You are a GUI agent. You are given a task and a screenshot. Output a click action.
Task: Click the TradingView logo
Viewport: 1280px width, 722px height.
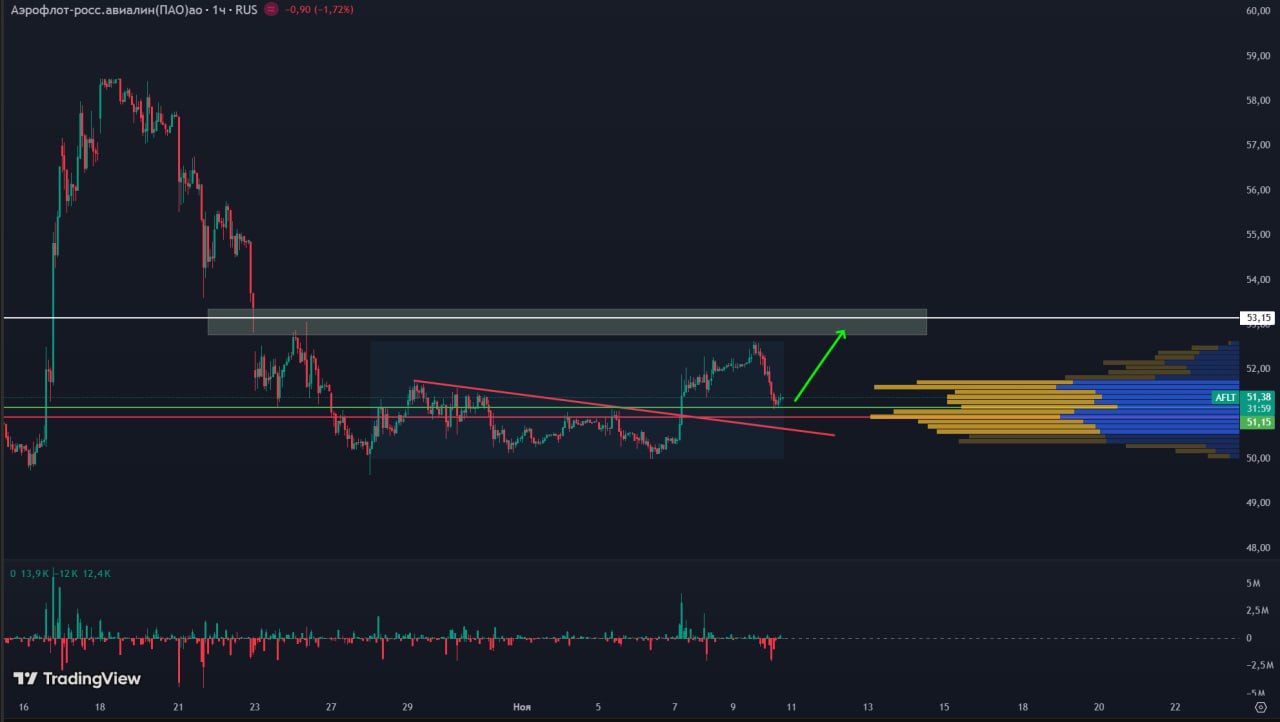click(77, 679)
